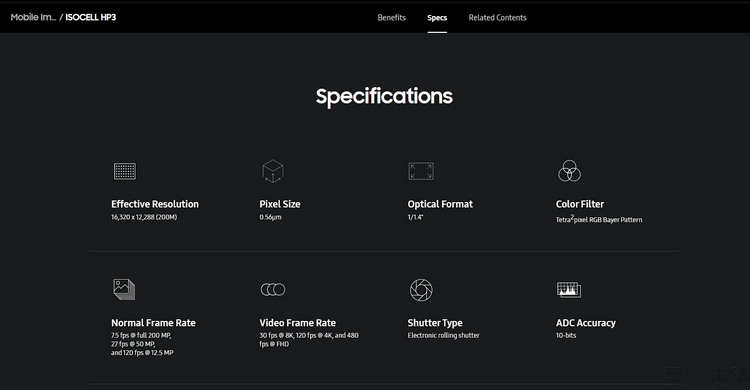Click the ADC Accuracy label
The height and width of the screenshot is (390, 750).
coord(585,323)
